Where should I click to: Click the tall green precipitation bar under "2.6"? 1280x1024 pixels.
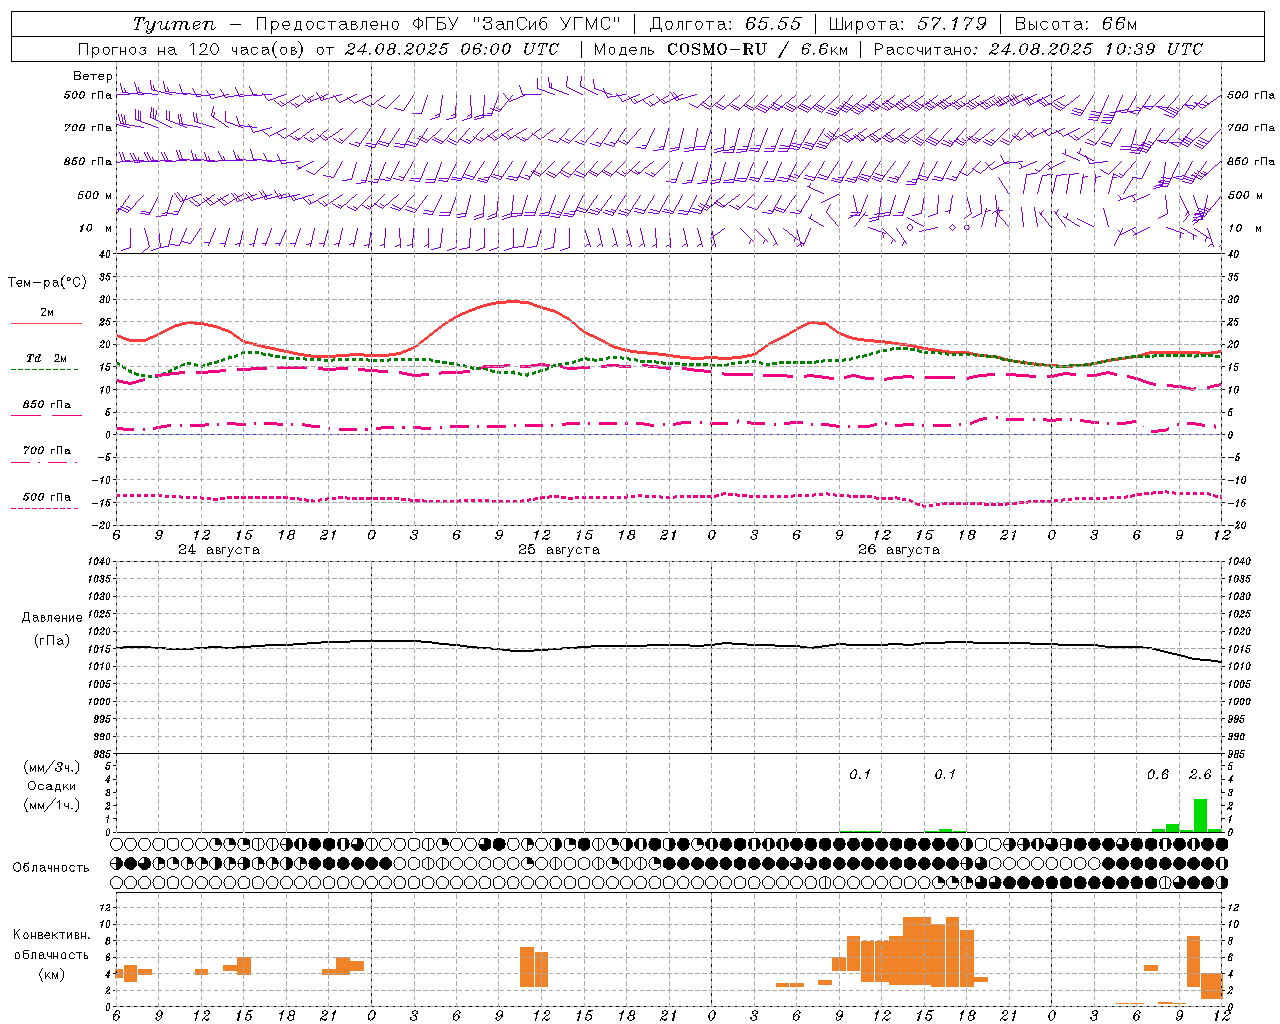click(1200, 814)
